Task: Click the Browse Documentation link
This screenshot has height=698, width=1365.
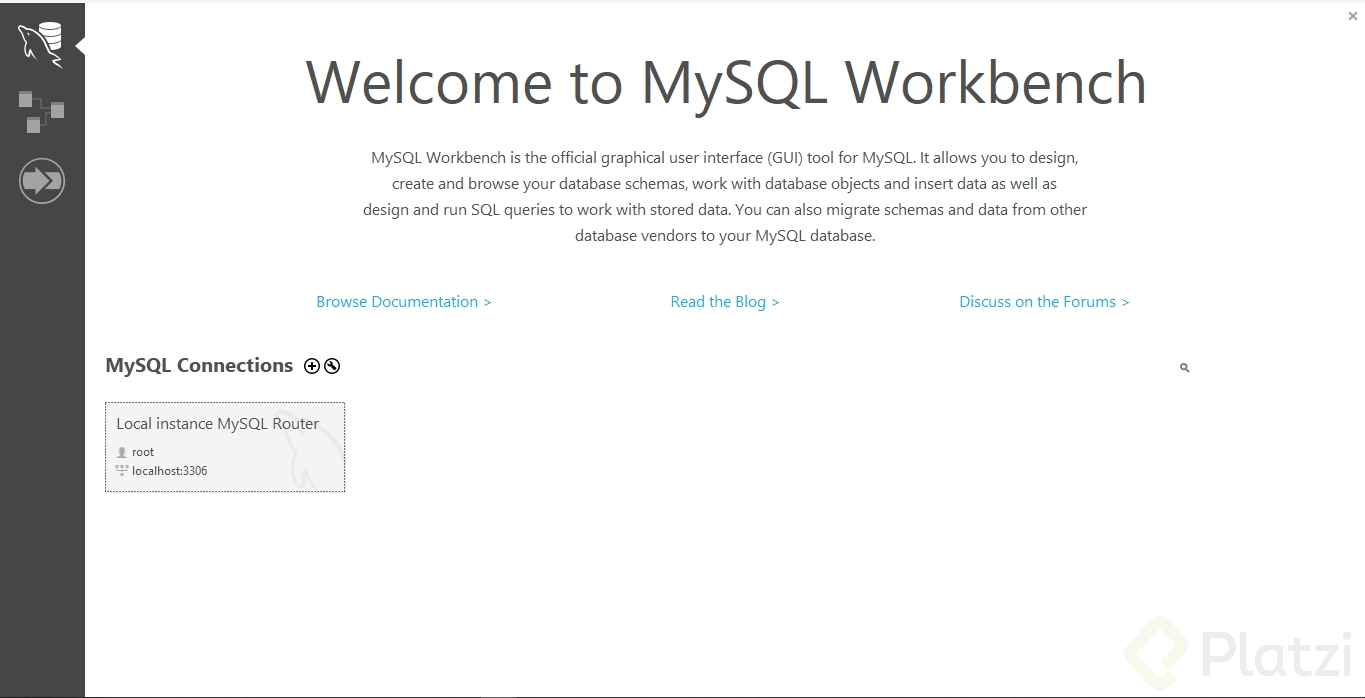Action: tap(404, 302)
